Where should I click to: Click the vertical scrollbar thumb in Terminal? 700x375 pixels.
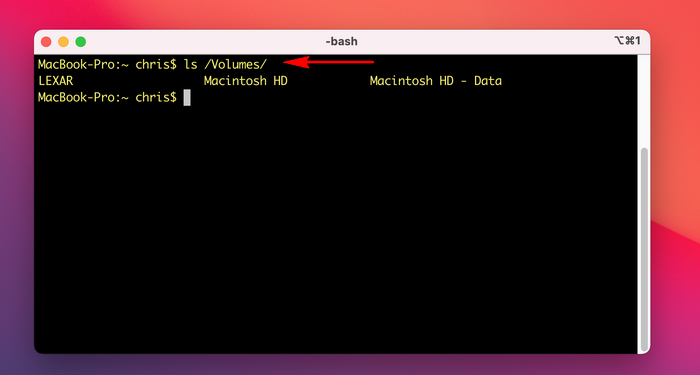[644, 250]
